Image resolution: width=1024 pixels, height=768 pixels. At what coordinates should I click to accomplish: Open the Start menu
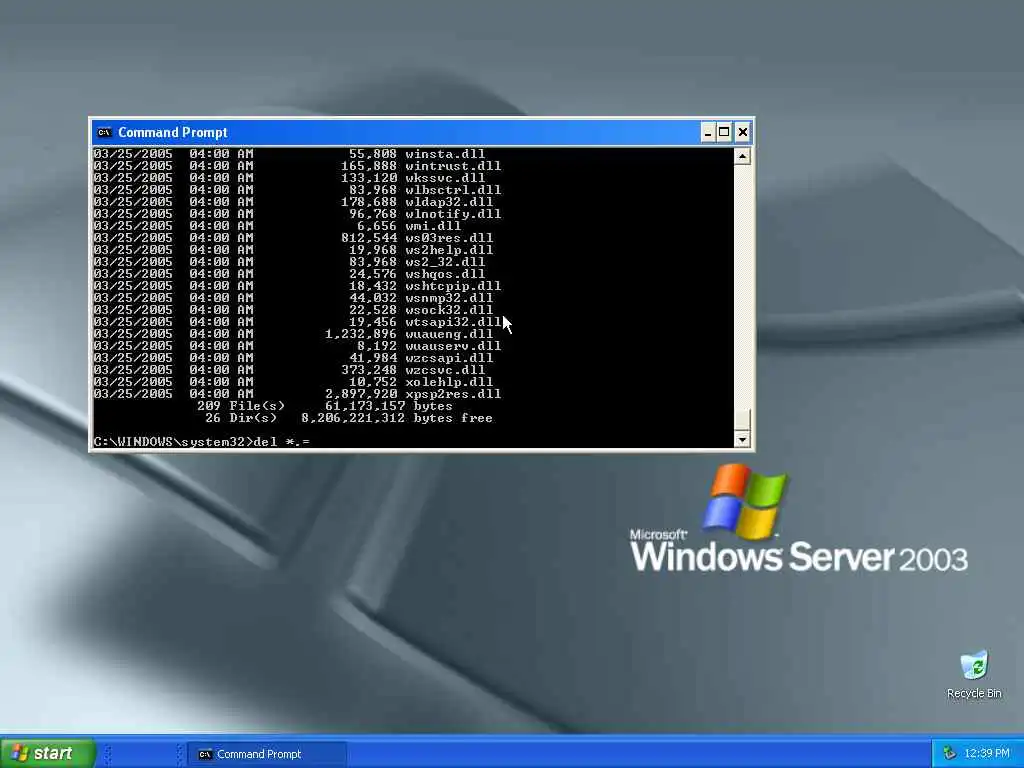coord(47,753)
